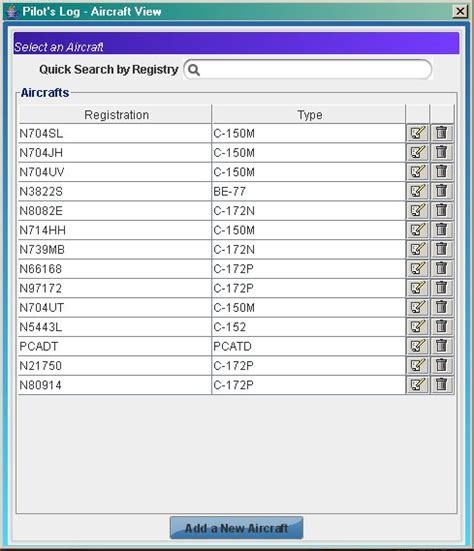Image resolution: width=474 pixels, height=551 pixels.
Task: Edit the N704UT aircraft entry
Action: (x=417, y=307)
